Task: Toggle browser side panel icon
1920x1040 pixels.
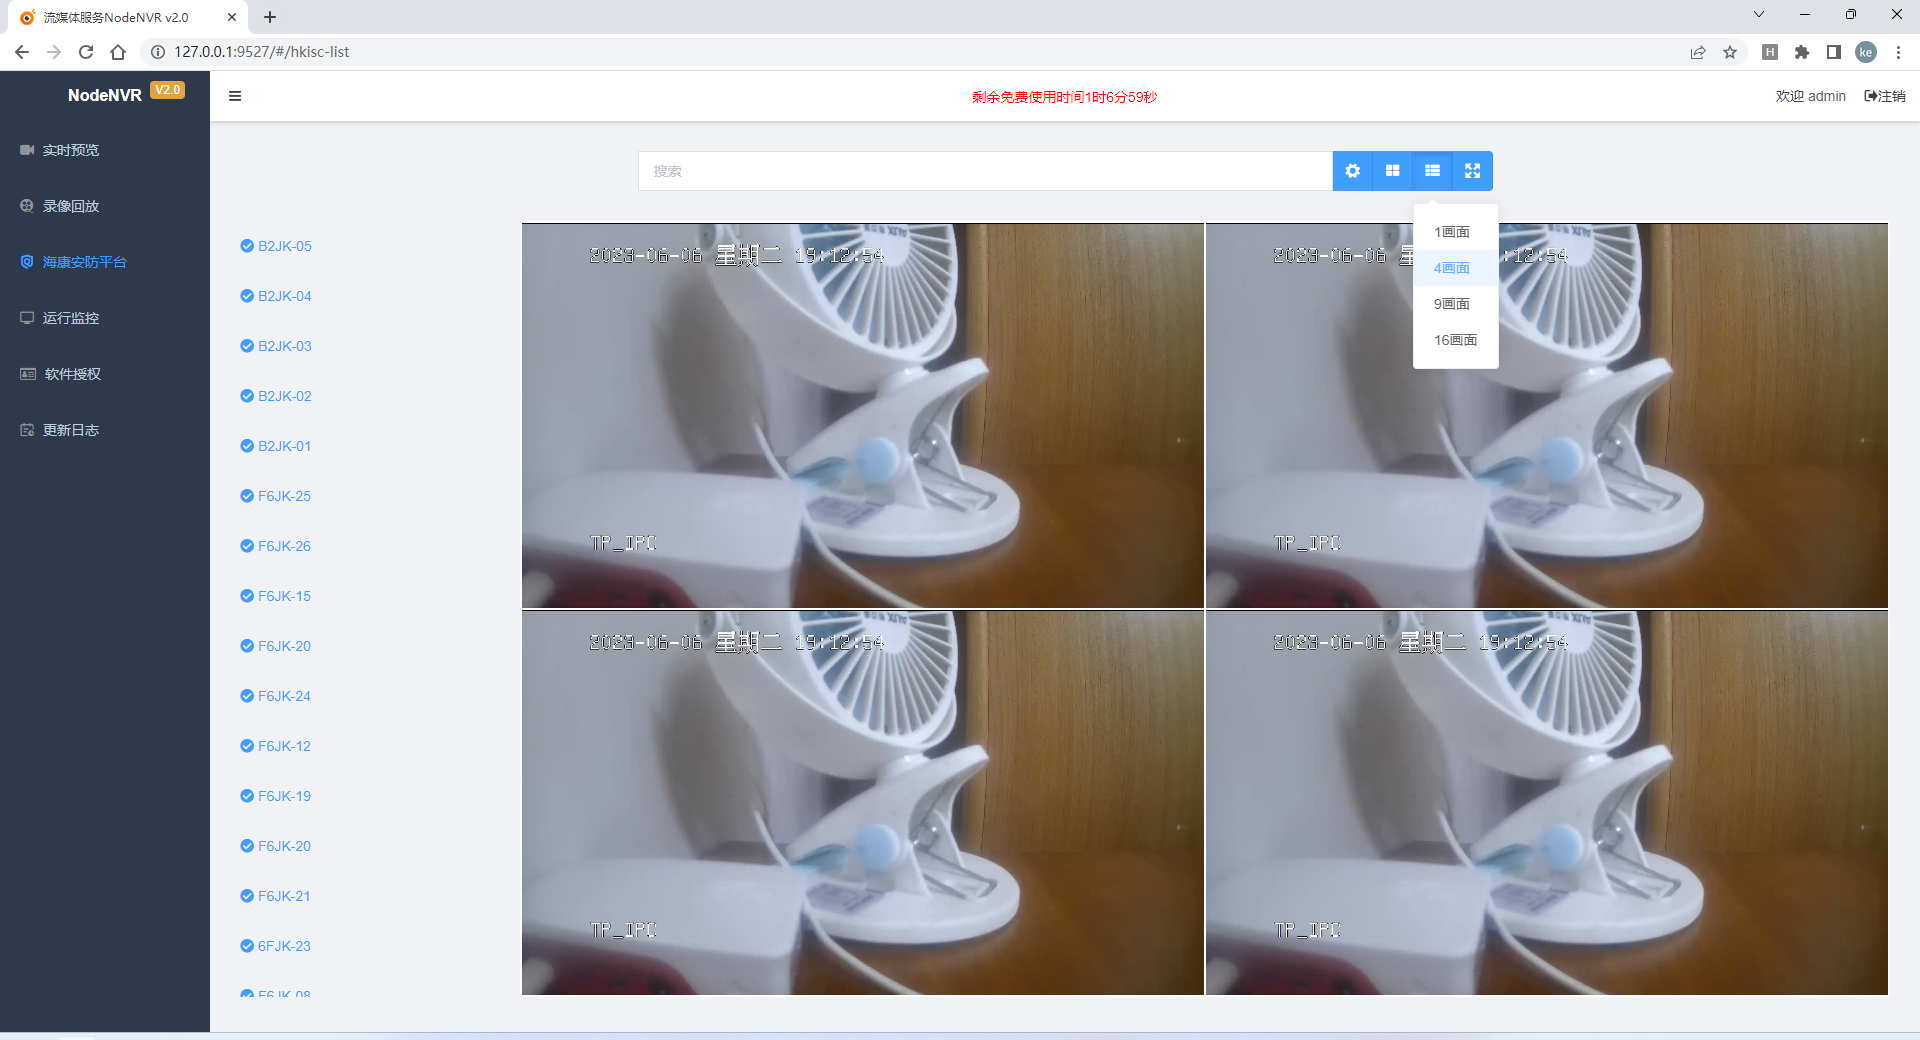Action: pyautogui.click(x=1834, y=52)
